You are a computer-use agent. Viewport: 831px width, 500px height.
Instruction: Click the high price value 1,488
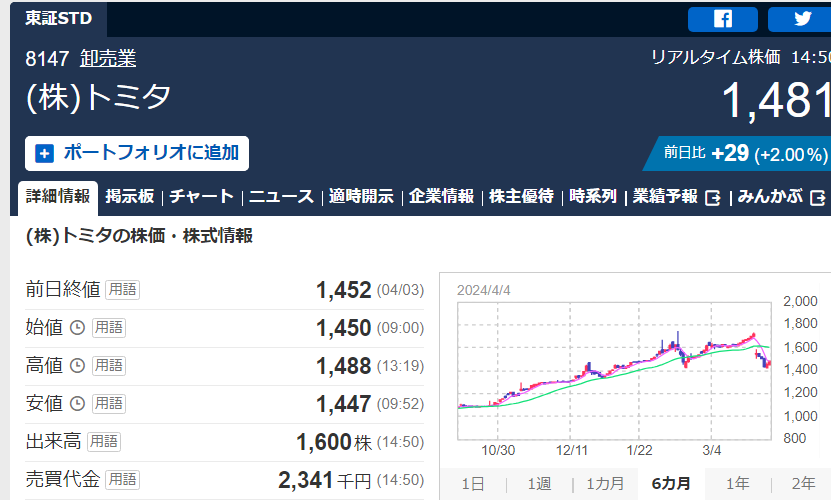pos(343,366)
